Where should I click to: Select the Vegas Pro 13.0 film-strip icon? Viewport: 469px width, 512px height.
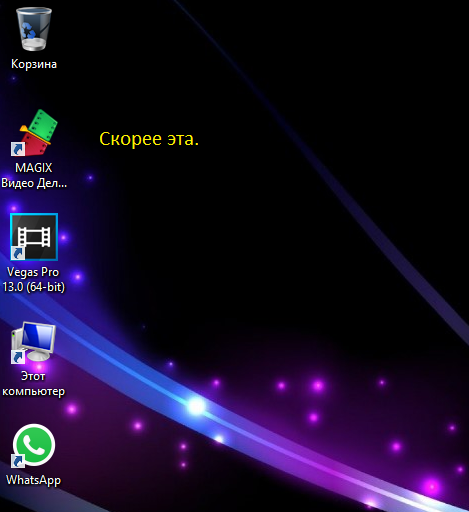(34, 237)
